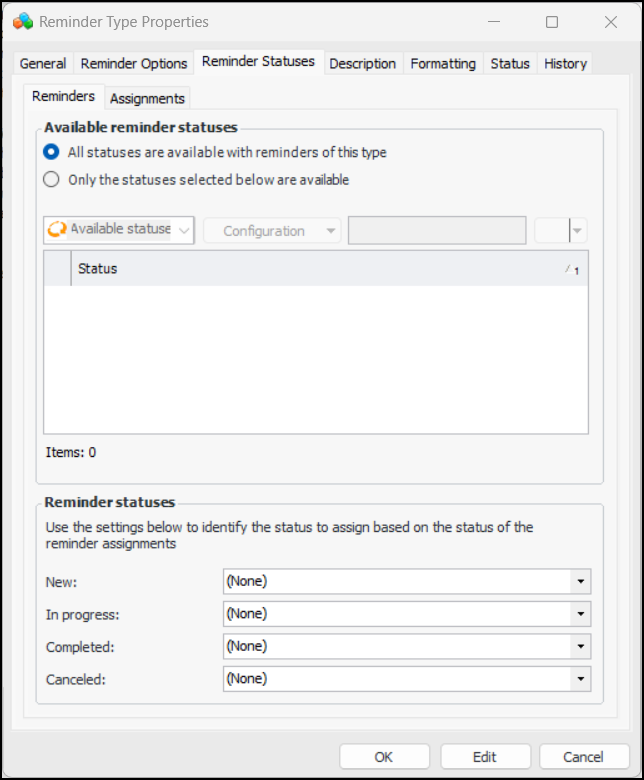Click the Edit button

pos(485,757)
